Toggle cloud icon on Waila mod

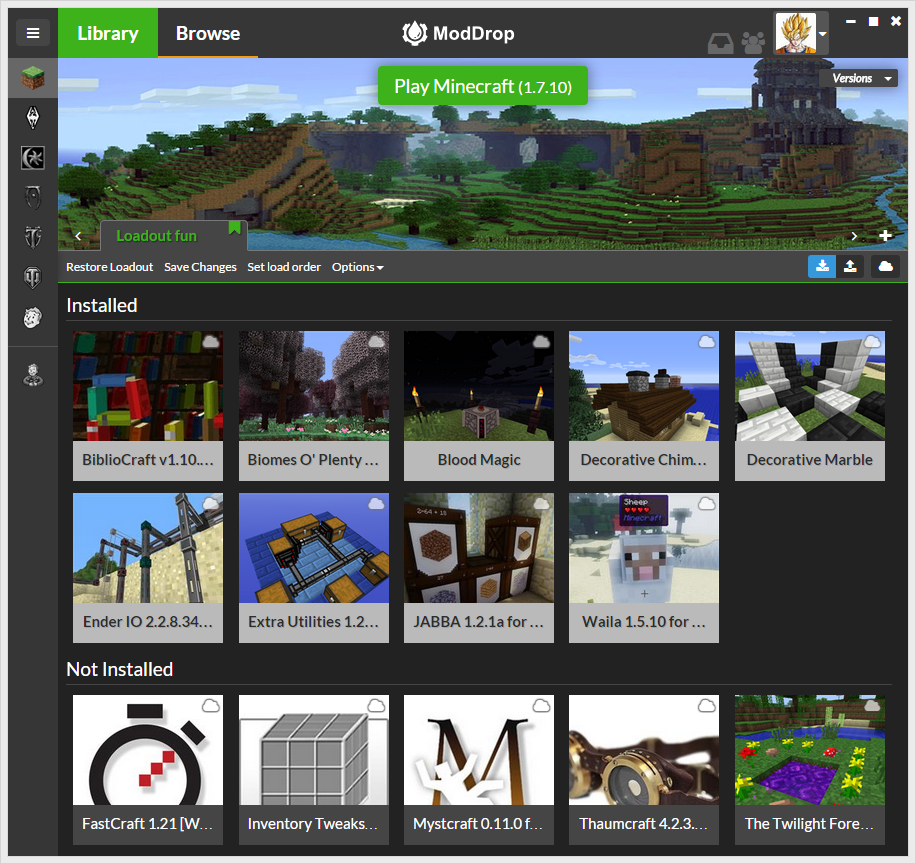706,503
